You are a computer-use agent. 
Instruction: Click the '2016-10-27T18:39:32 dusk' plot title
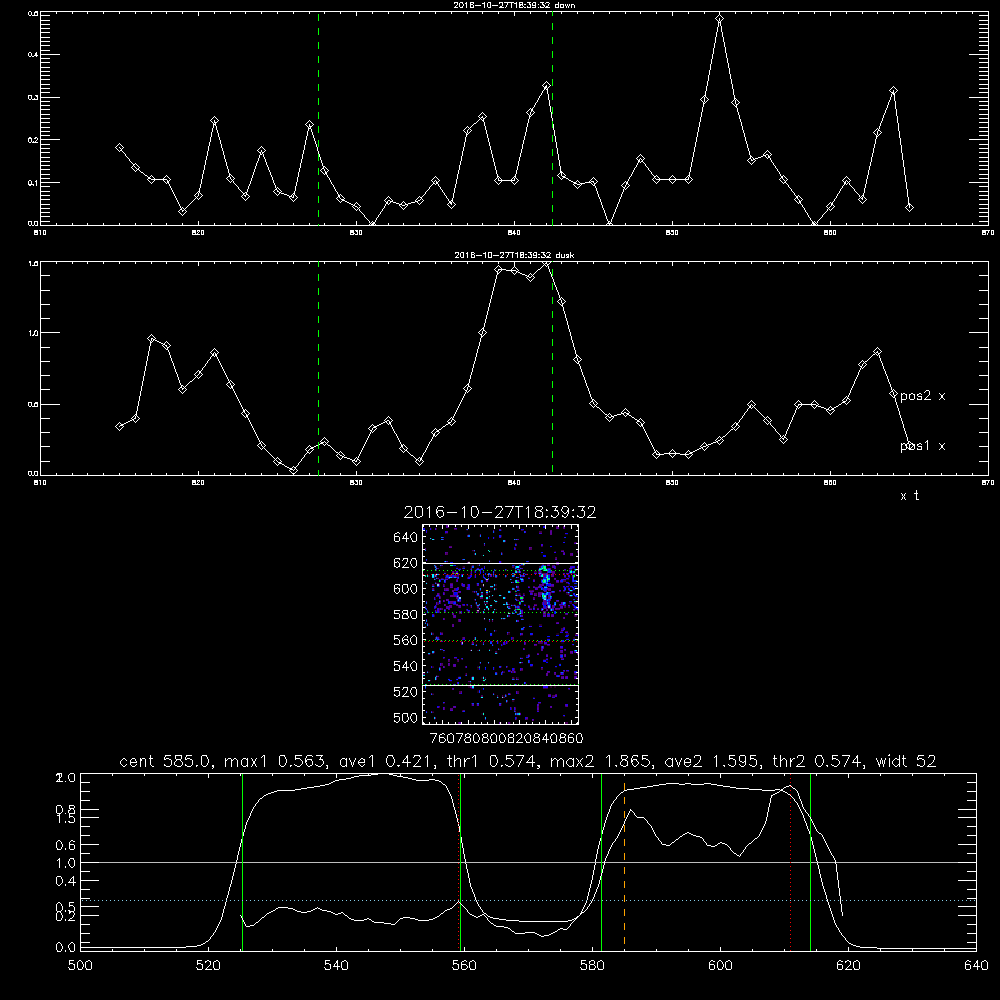point(514,255)
